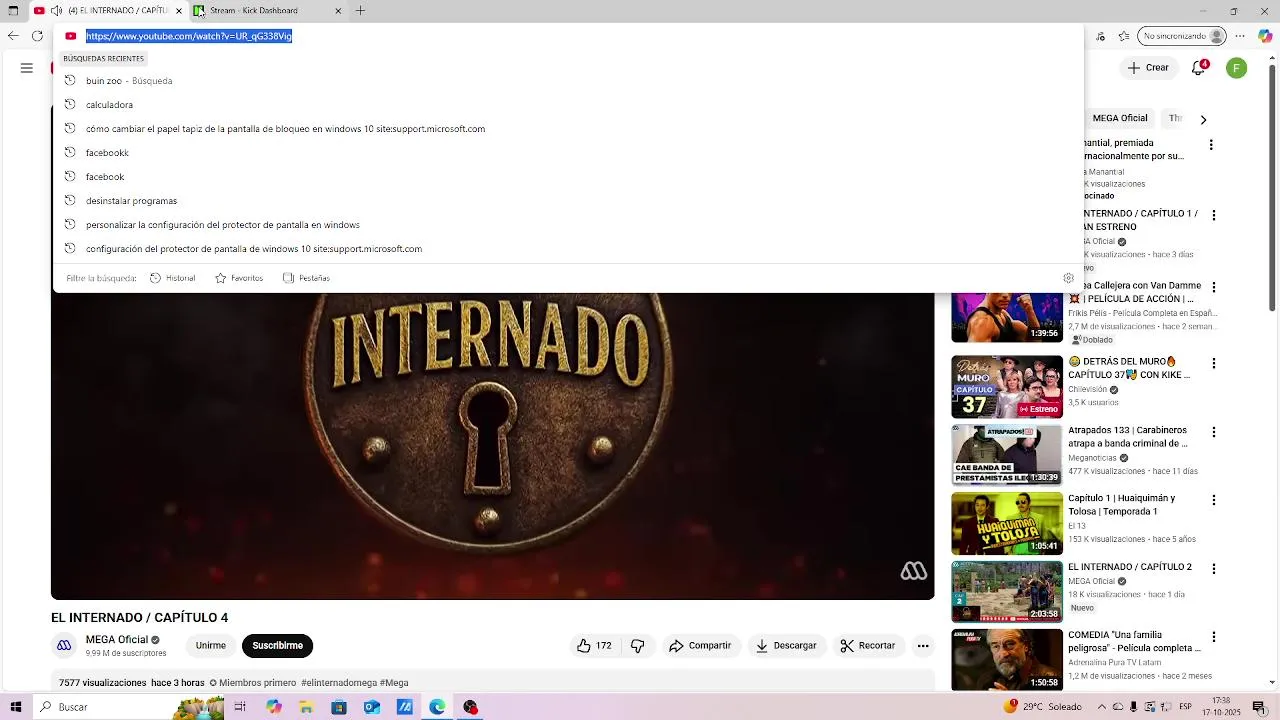Open Copilot app in taskbar
Viewport: 1280px width, 720px height.
coord(273,707)
